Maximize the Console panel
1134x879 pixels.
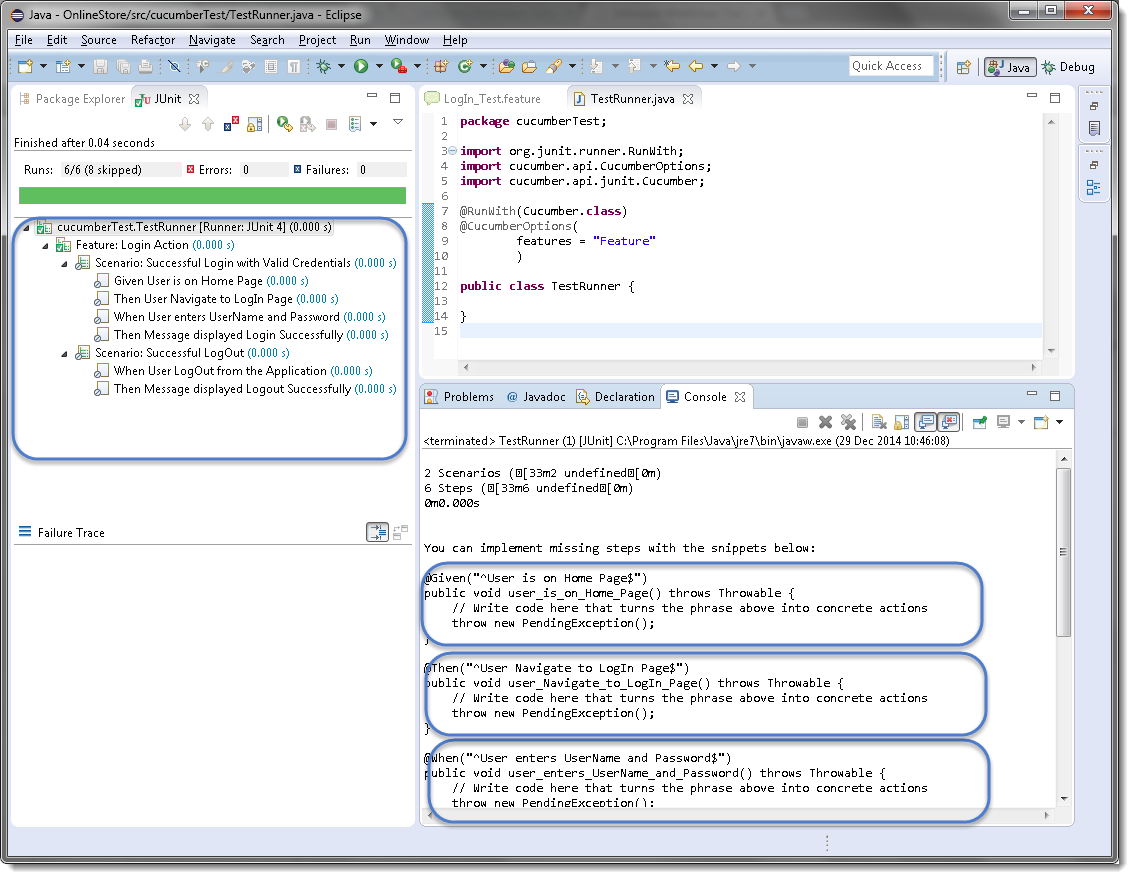(1055, 396)
